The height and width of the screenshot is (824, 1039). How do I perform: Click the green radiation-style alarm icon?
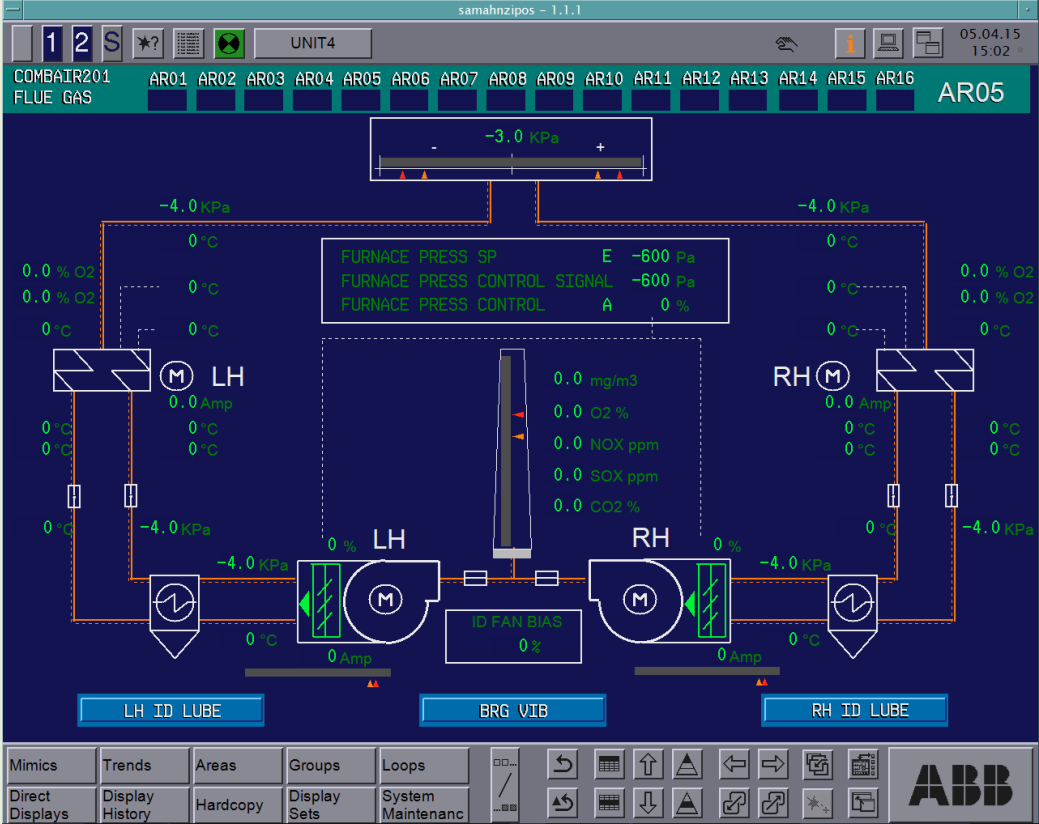click(230, 44)
